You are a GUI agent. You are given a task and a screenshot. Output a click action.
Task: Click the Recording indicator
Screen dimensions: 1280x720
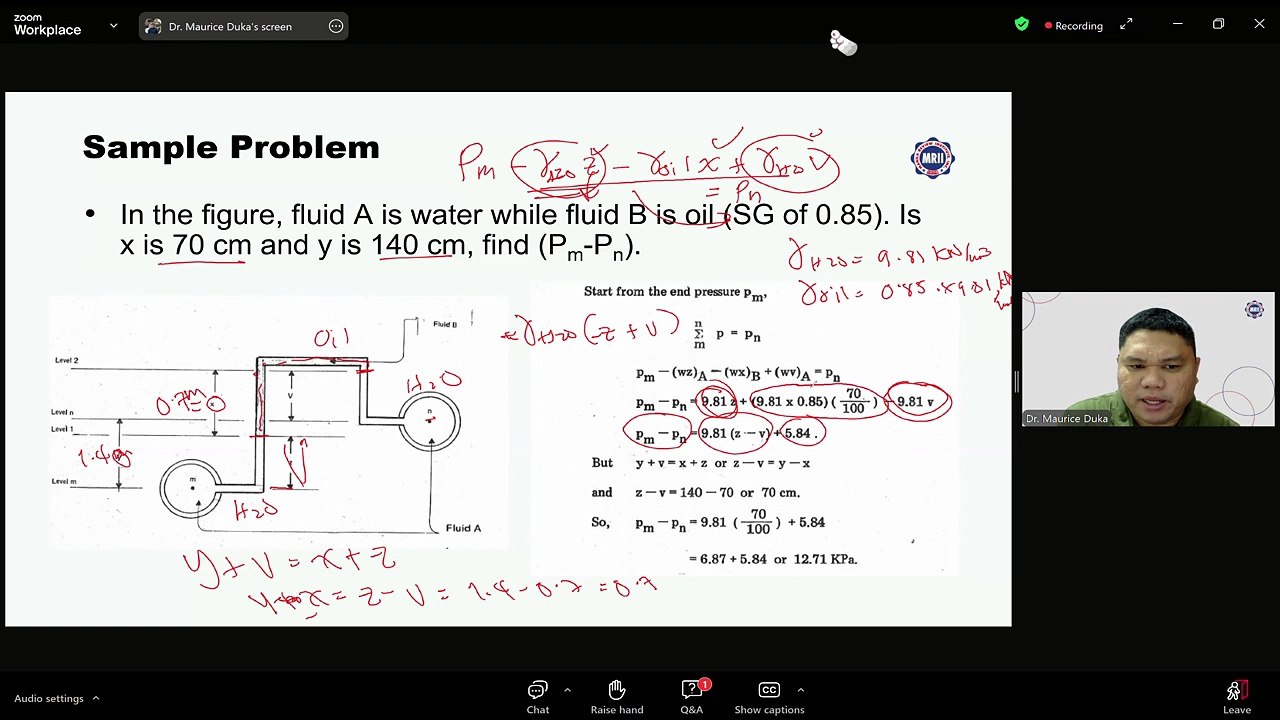click(1073, 26)
